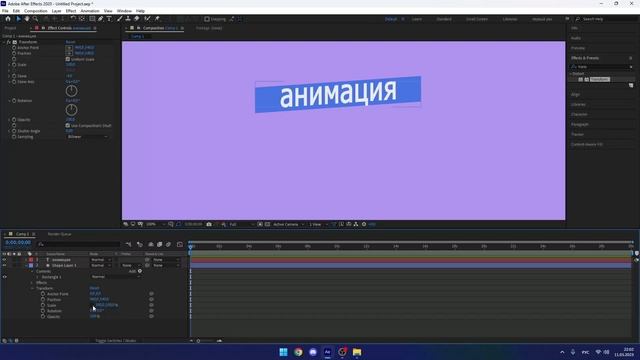The height and width of the screenshot is (360, 640).
Task: Click Reset for timeline Transform group
Action: pos(94,288)
